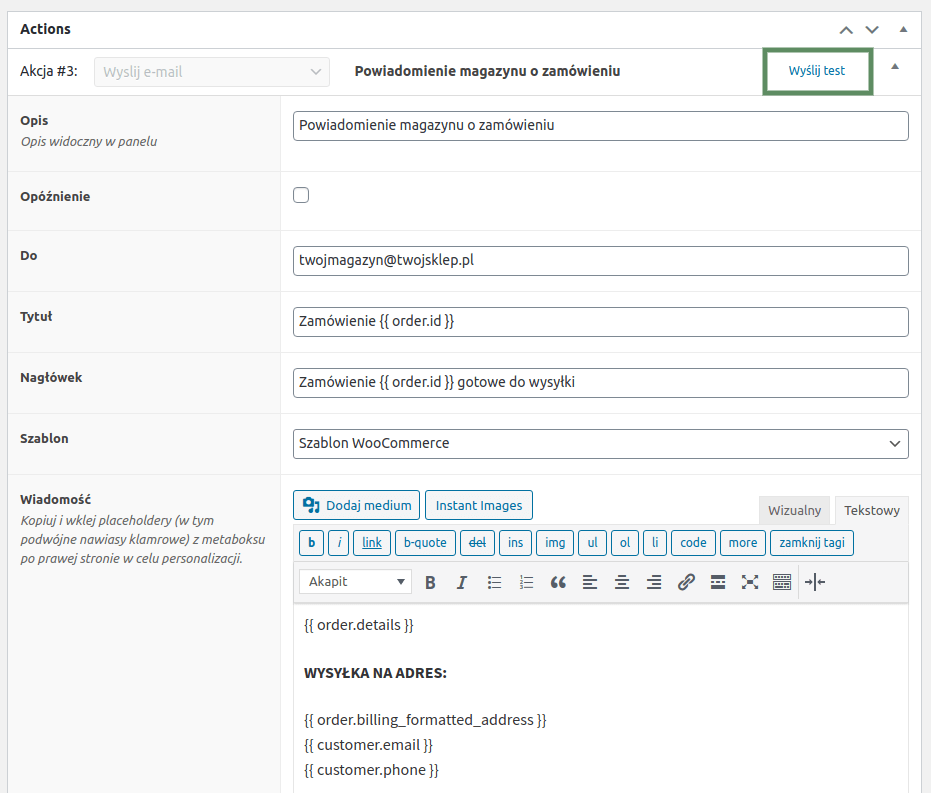Toggle fullscreen editor mode

(750, 582)
